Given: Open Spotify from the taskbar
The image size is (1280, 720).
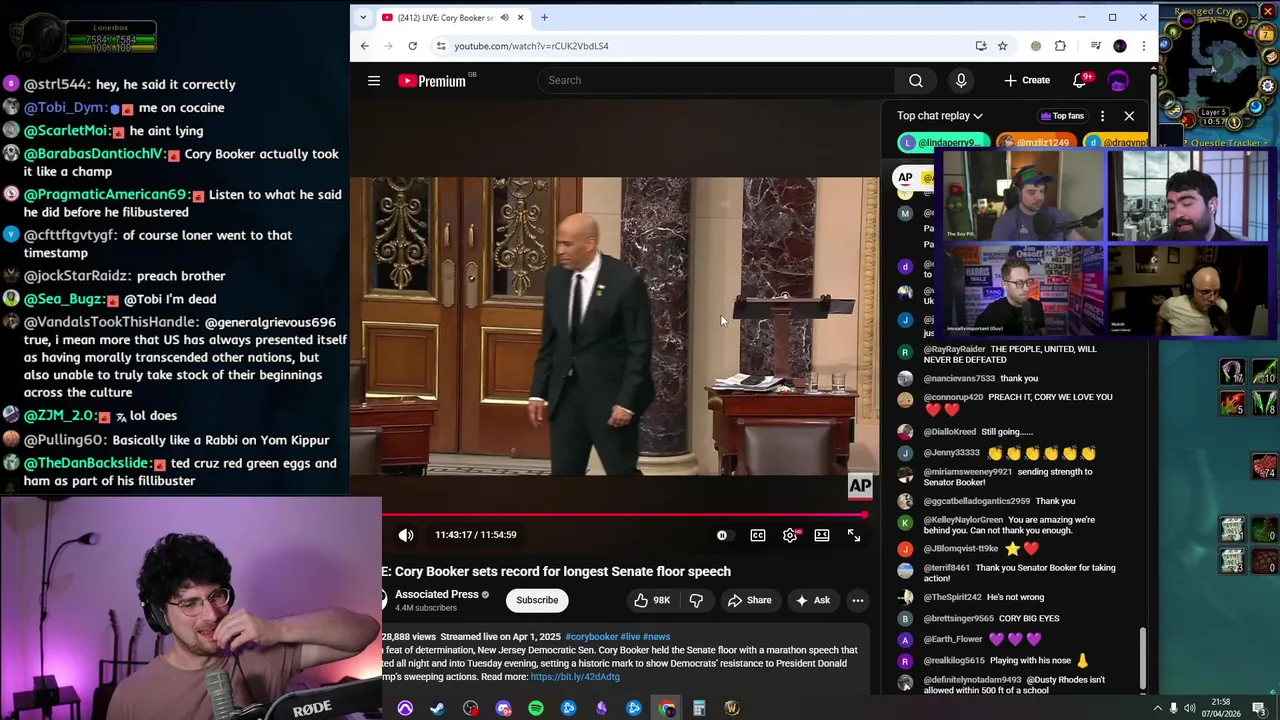Looking at the screenshot, I should pos(536,709).
